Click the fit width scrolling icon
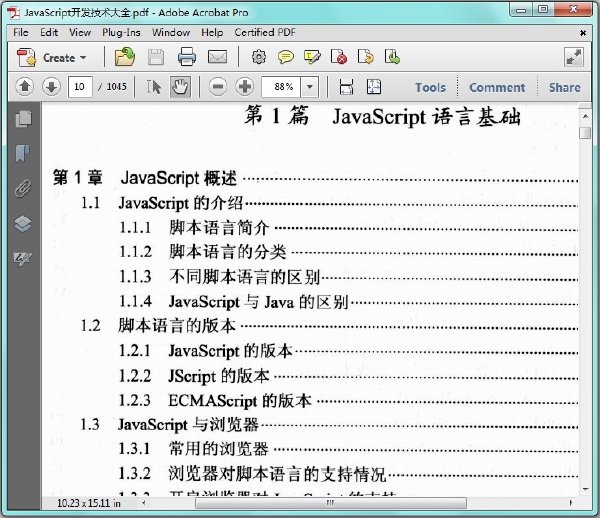600x518 pixels. (x=346, y=87)
